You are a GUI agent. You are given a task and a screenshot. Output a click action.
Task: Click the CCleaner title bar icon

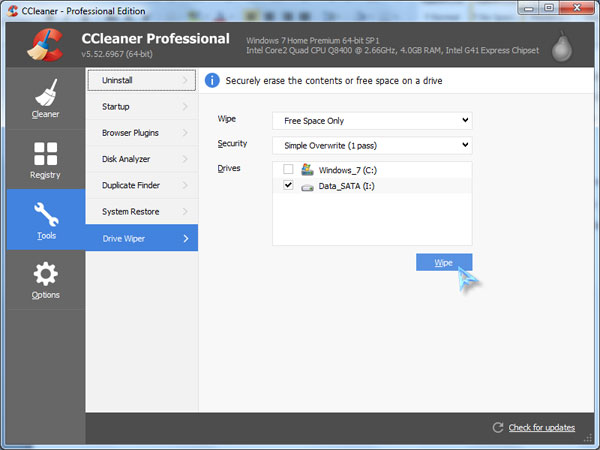tap(13, 11)
